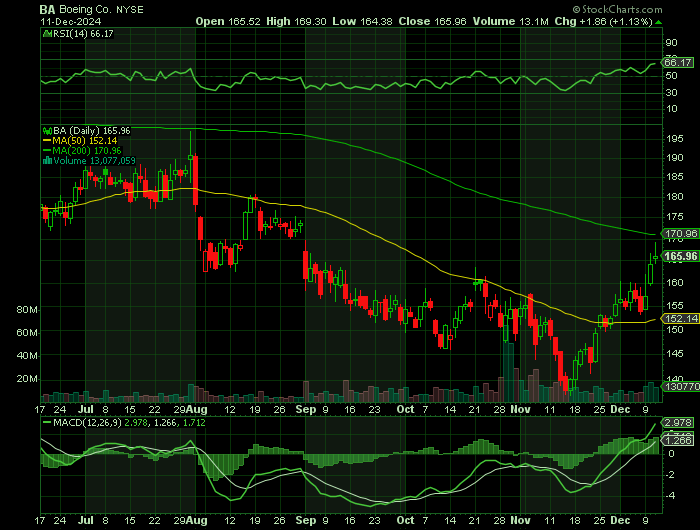Click the '190' price axis label
Viewport: 700px width, 530px height.
click(675, 158)
